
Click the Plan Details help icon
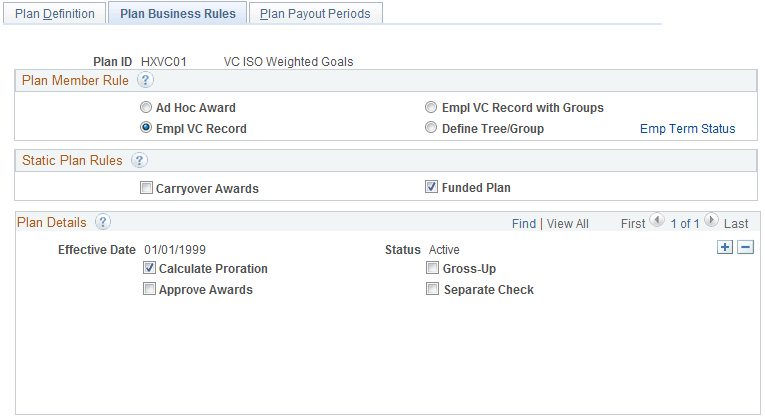102,223
